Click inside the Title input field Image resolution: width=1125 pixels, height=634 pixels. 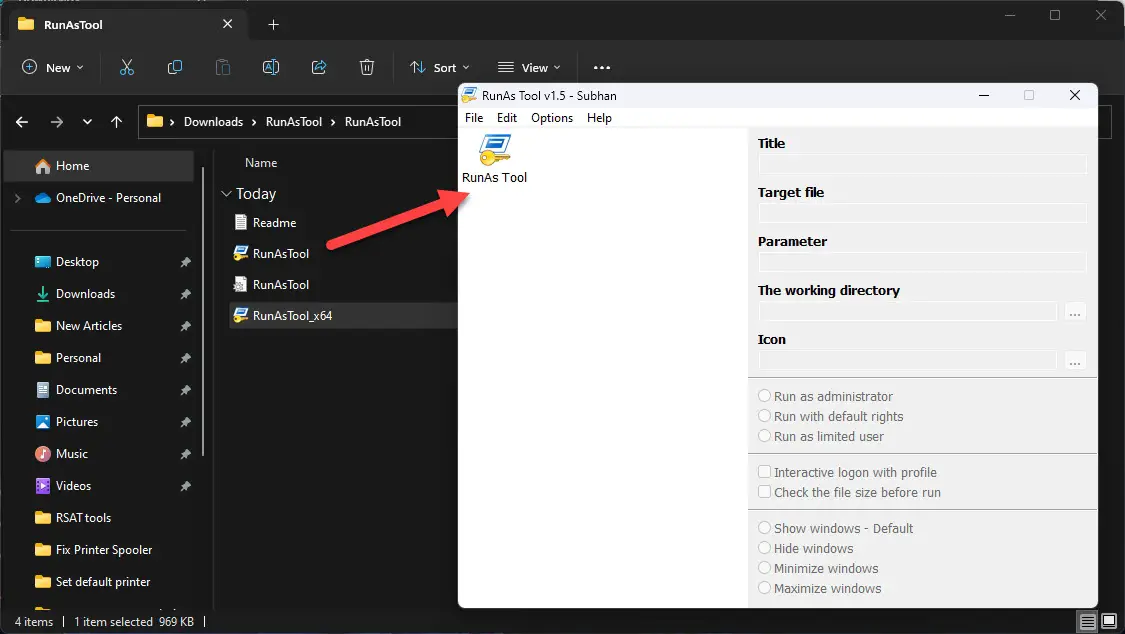coord(920,163)
